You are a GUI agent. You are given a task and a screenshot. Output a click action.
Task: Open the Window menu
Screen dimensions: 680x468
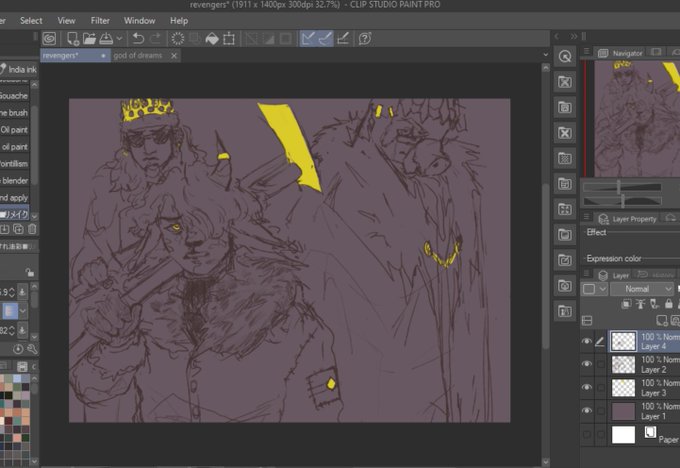coord(139,20)
